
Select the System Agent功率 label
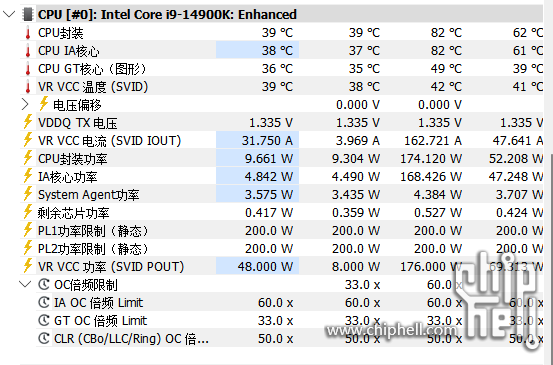click(89, 195)
